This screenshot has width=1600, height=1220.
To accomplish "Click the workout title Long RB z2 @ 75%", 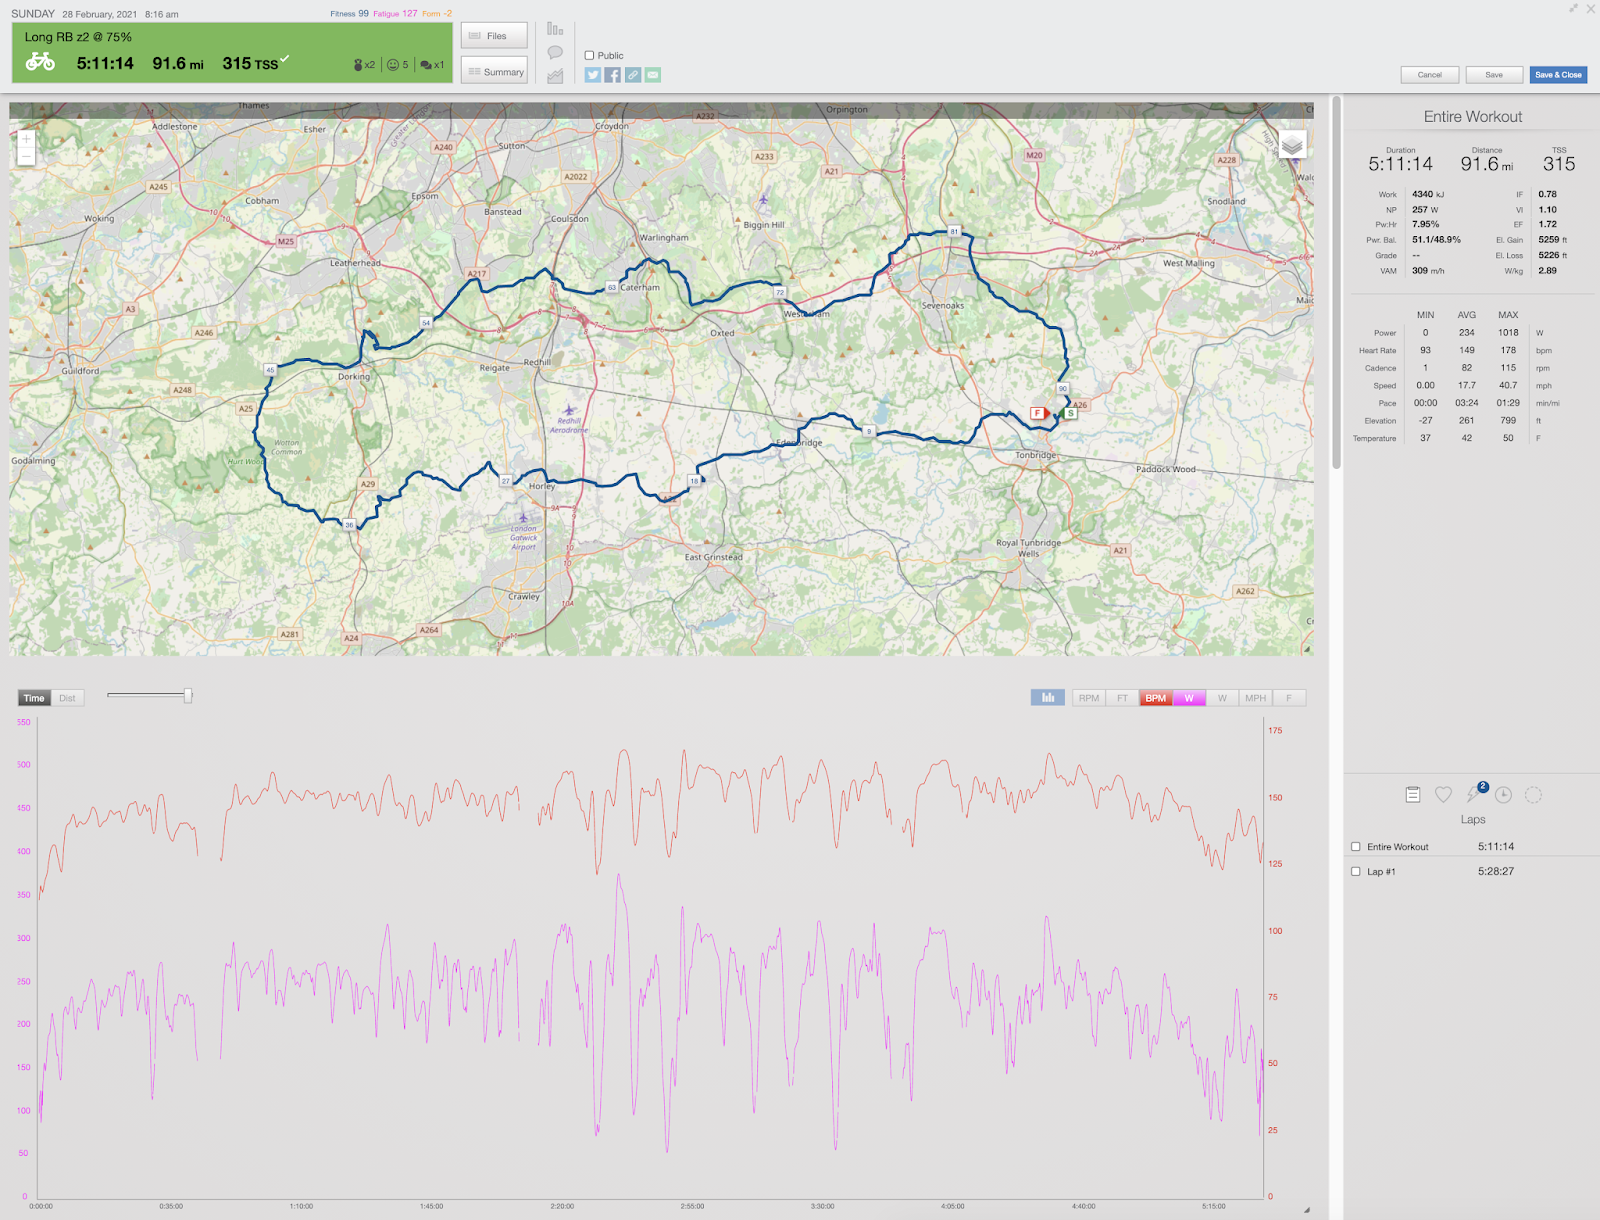I will tap(78, 37).
